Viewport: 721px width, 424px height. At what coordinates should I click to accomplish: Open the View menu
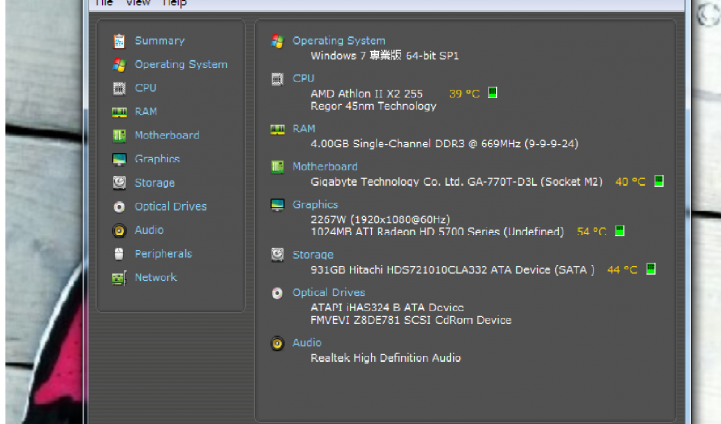pyautogui.click(x=138, y=3)
